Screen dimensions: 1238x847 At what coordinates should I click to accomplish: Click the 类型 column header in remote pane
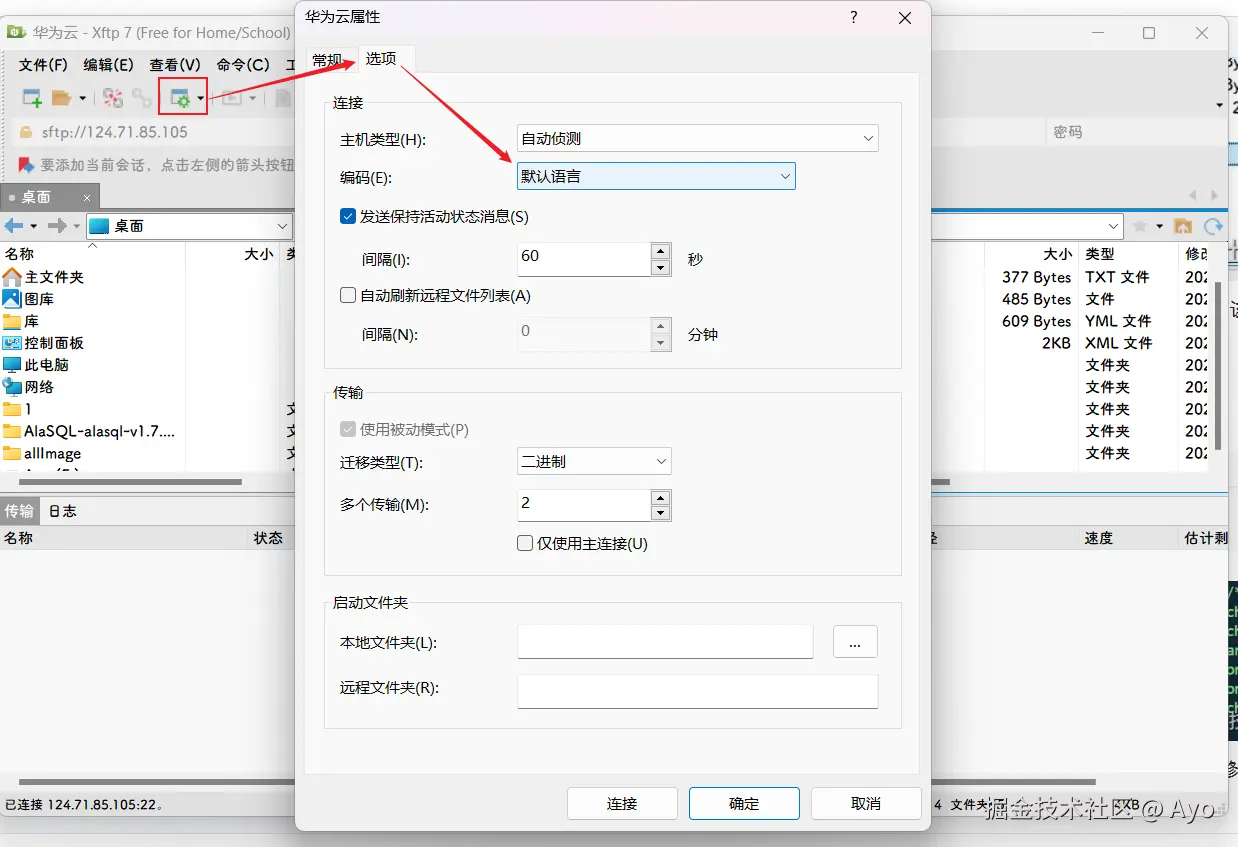(1130, 254)
